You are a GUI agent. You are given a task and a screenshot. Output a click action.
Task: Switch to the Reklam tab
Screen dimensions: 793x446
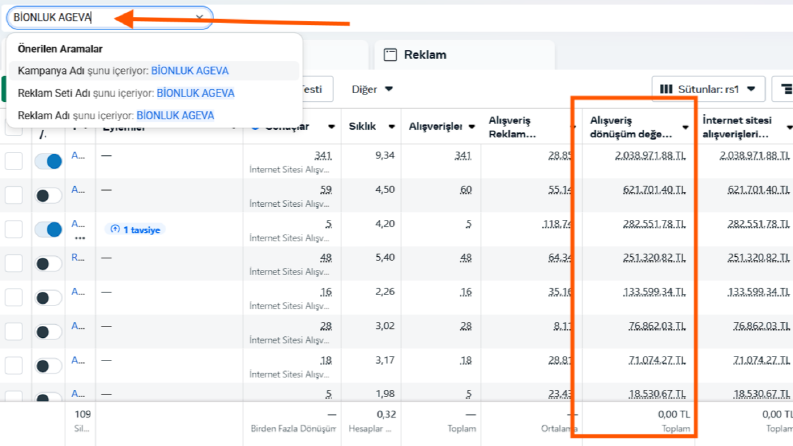[464, 55]
